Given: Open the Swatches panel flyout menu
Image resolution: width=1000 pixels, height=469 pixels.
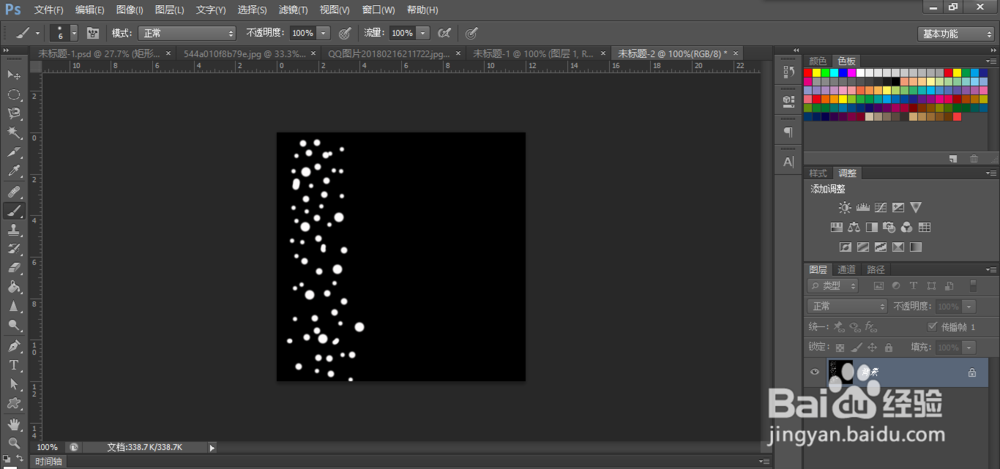Looking at the screenshot, I should pos(990,61).
